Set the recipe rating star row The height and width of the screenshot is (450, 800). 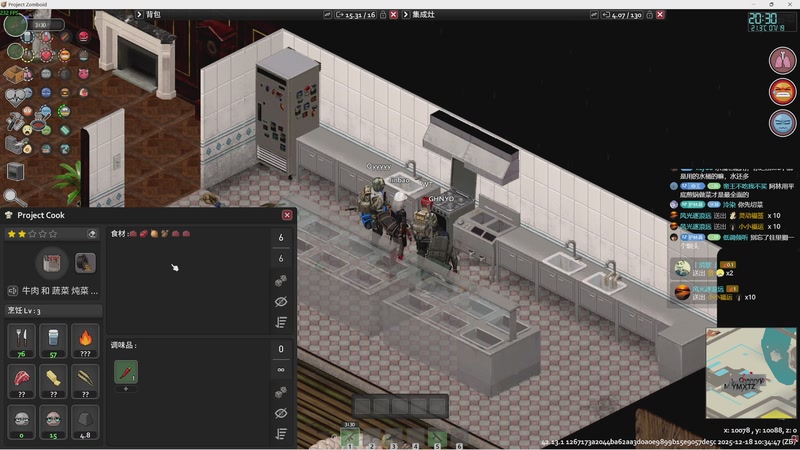(32, 234)
